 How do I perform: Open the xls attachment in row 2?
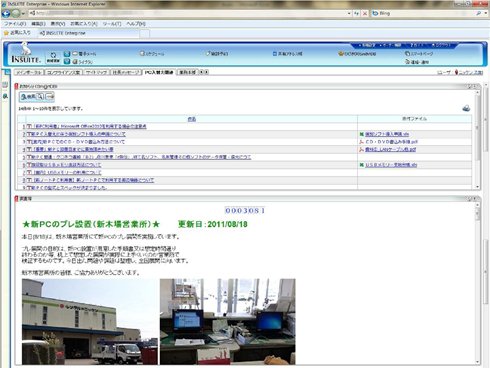click(387, 134)
